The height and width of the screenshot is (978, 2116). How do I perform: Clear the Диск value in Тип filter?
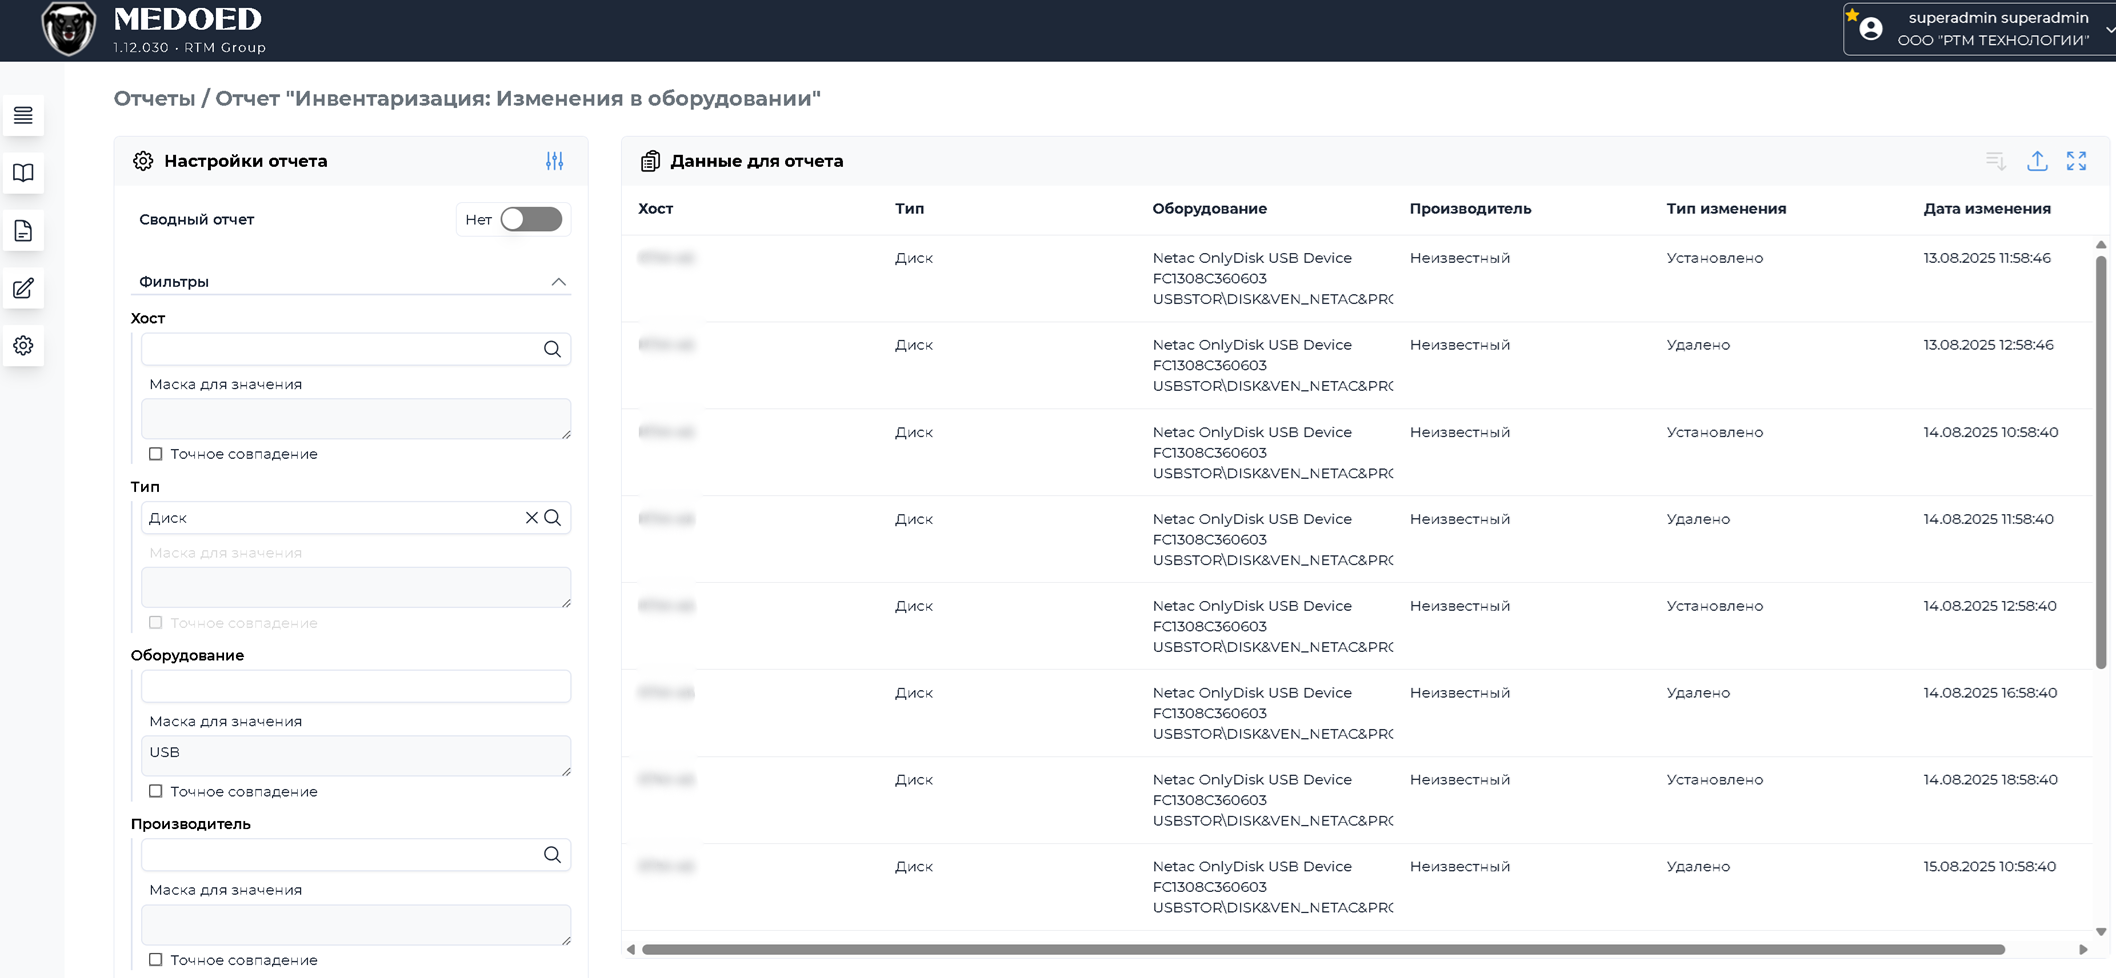click(x=532, y=518)
